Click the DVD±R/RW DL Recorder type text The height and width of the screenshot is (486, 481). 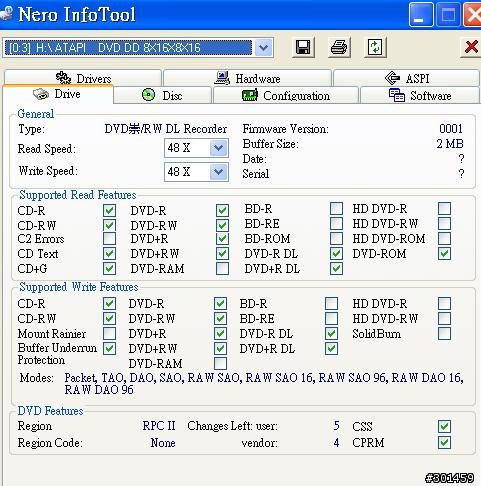166,129
